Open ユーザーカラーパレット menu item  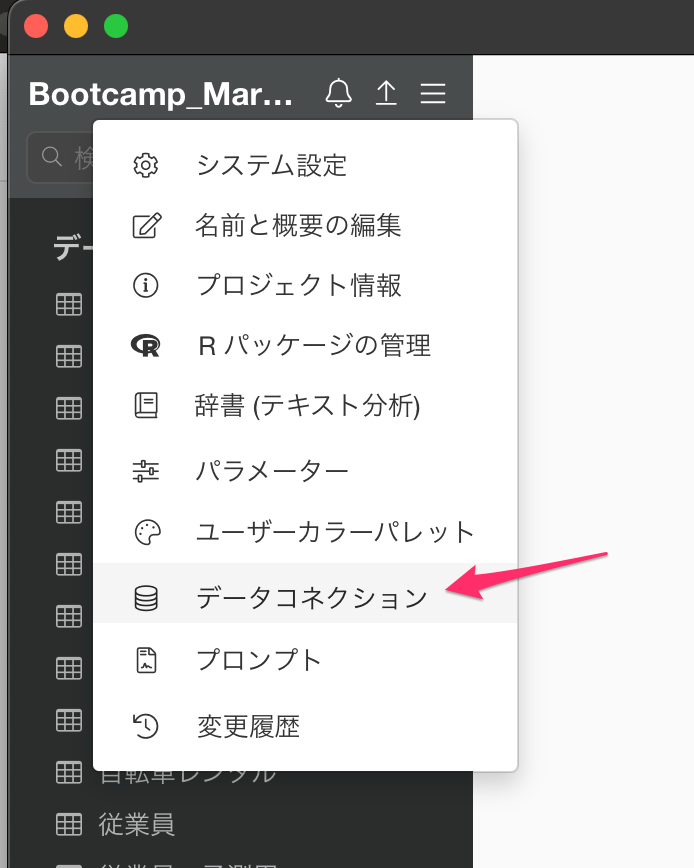305,532
